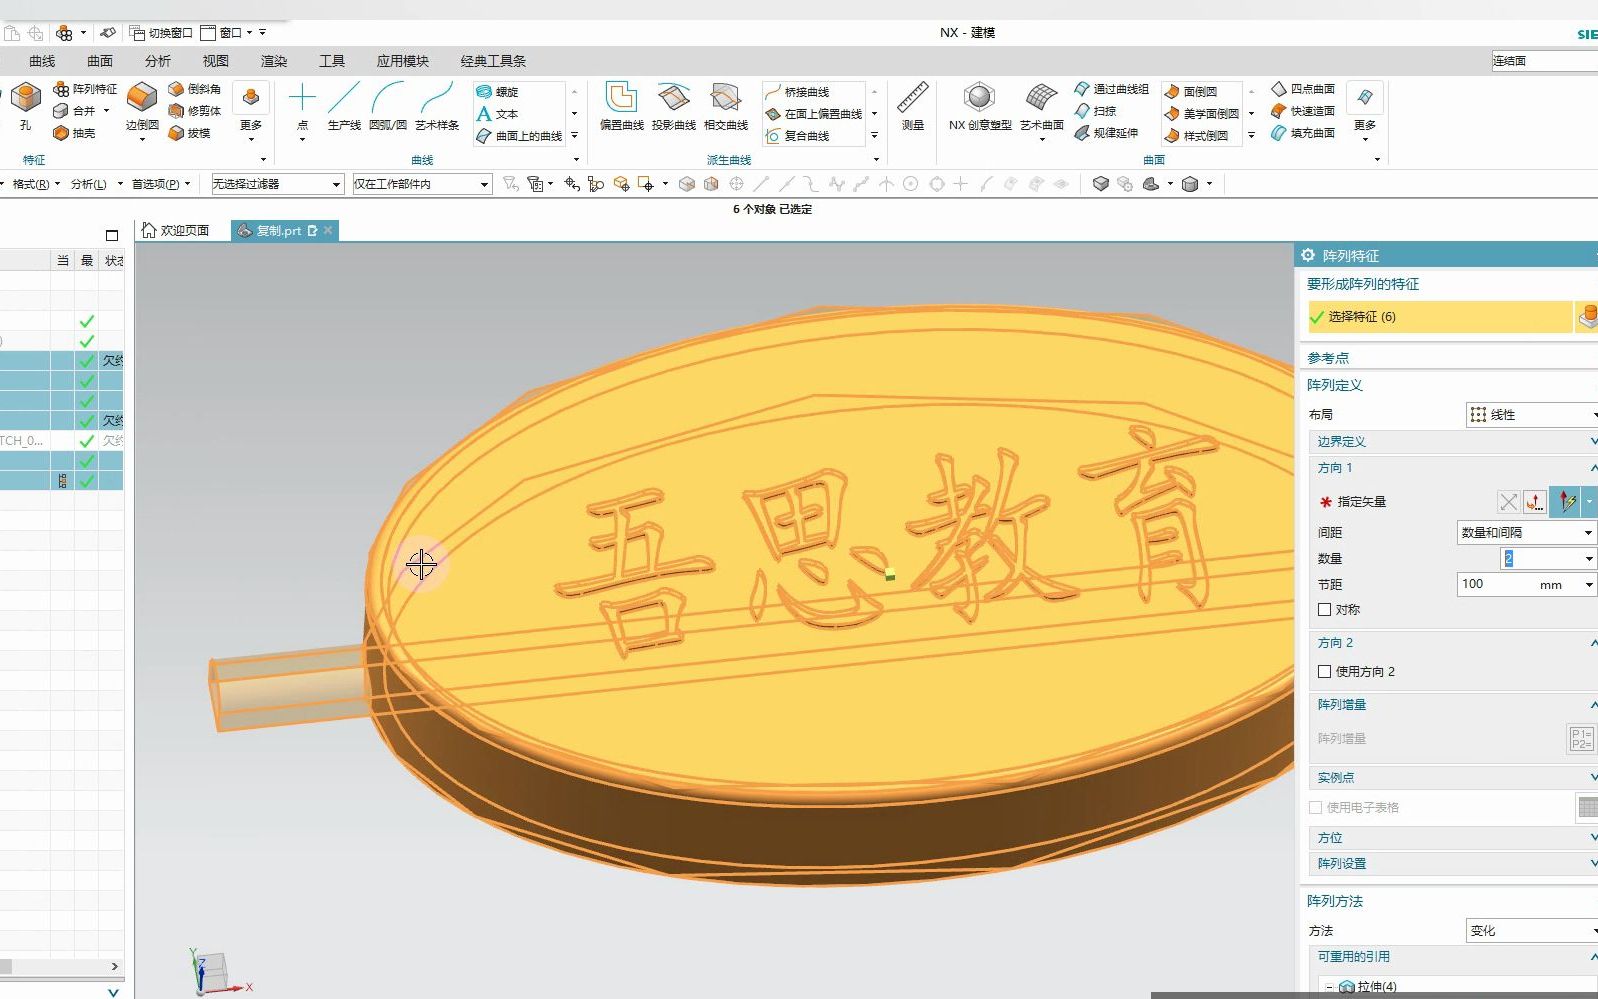Select the Hole (孔) tool
This screenshot has height=999, width=1598.
[x=25, y=106]
